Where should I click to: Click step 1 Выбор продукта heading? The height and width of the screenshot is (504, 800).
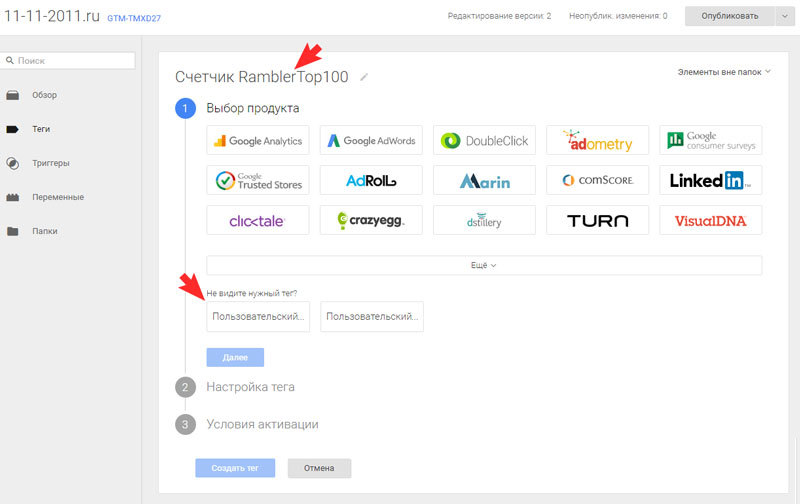(253, 108)
